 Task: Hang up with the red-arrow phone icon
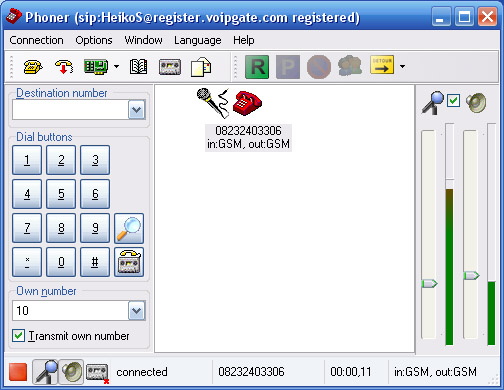(x=64, y=67)
